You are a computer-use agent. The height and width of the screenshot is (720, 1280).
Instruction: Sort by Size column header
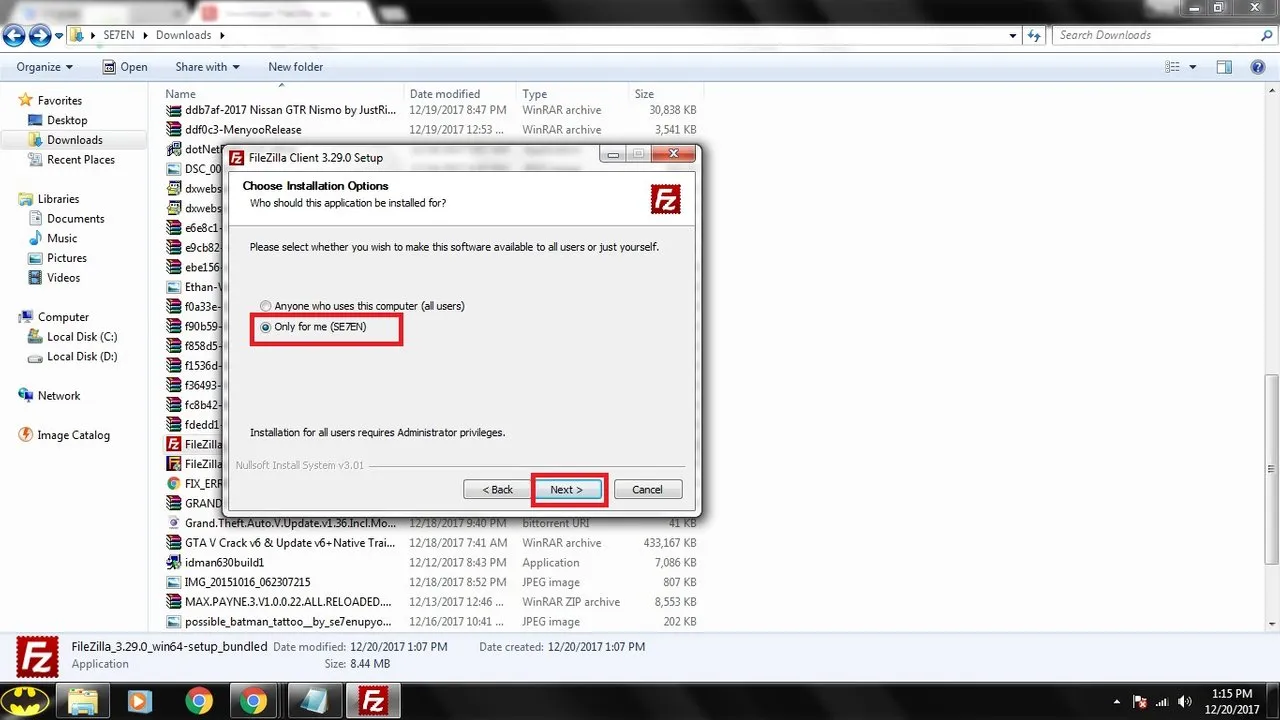click(665, 94)
